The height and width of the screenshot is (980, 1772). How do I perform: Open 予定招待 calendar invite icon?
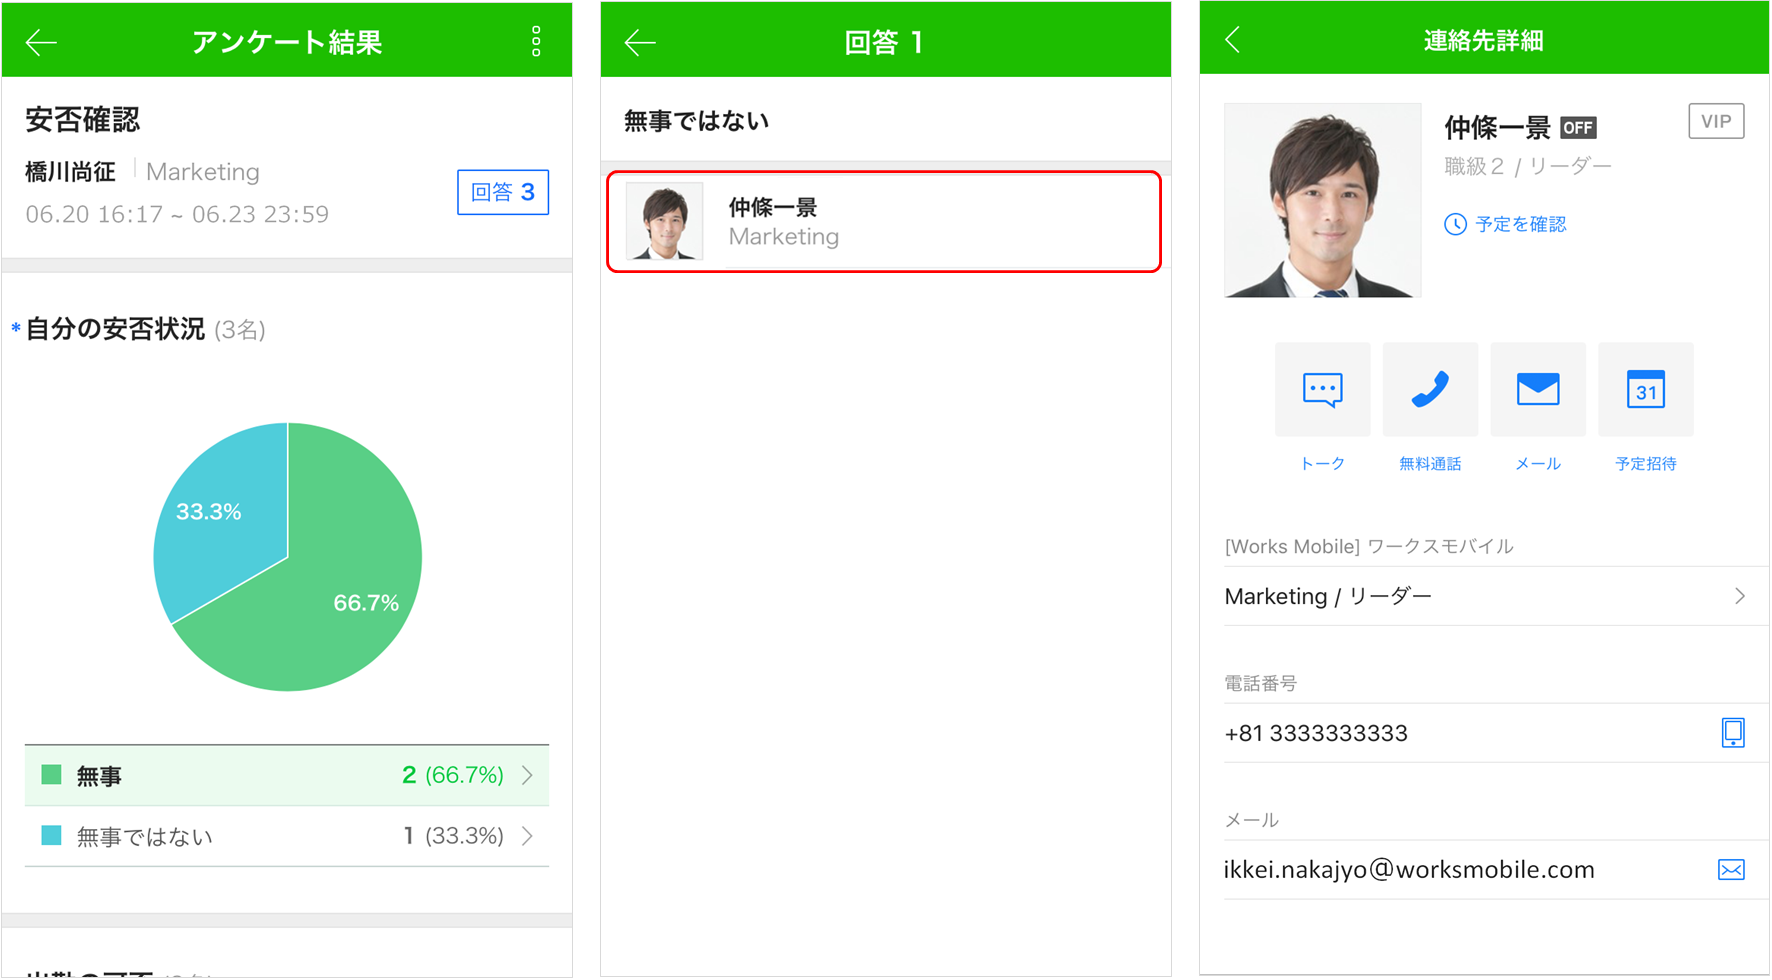click(1645, 390)
